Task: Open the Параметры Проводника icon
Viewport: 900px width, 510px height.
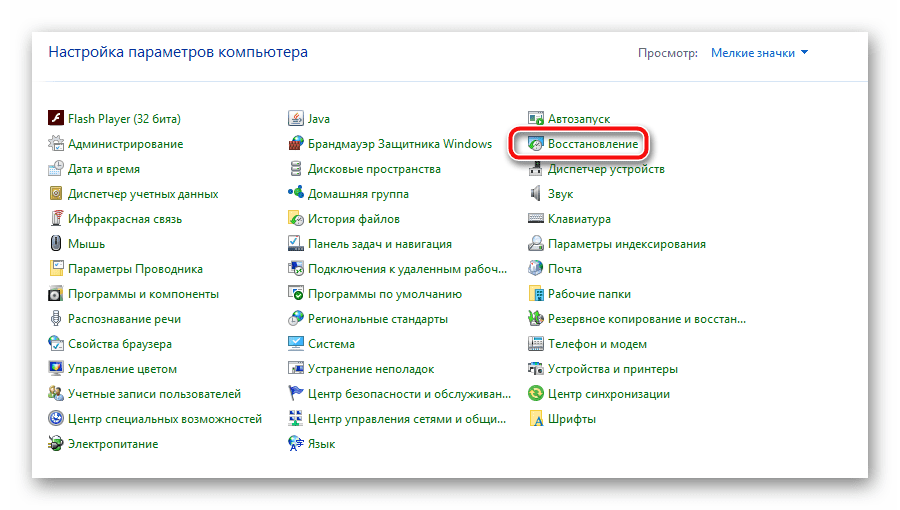Action: click(56, 268)
